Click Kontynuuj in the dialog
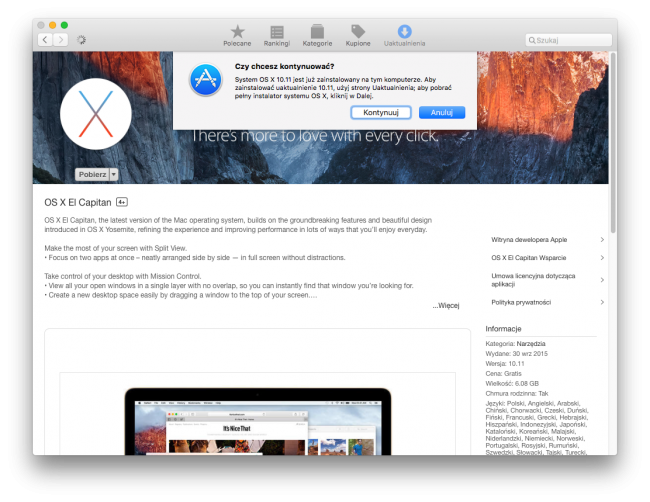 click(381, 112)
